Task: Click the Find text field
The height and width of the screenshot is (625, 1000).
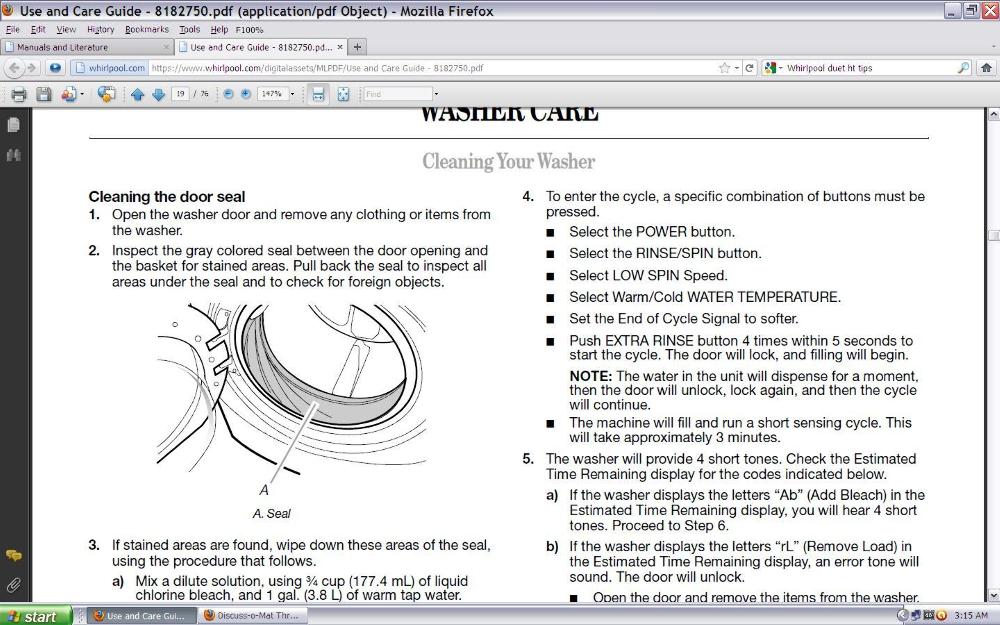Action: pos(398,94)
